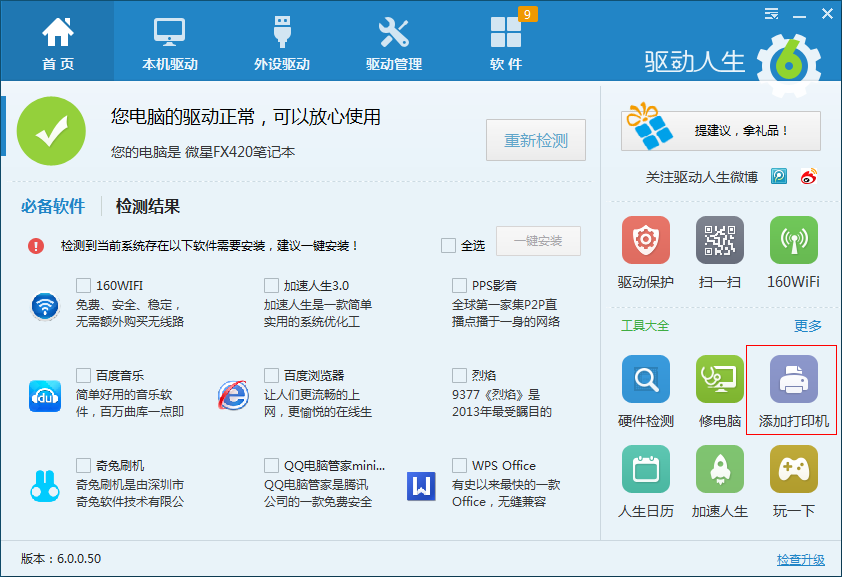This screenshot has width=842, height=577.
Task: Open the 更多 tools link
Action: (x=808, y=326)
